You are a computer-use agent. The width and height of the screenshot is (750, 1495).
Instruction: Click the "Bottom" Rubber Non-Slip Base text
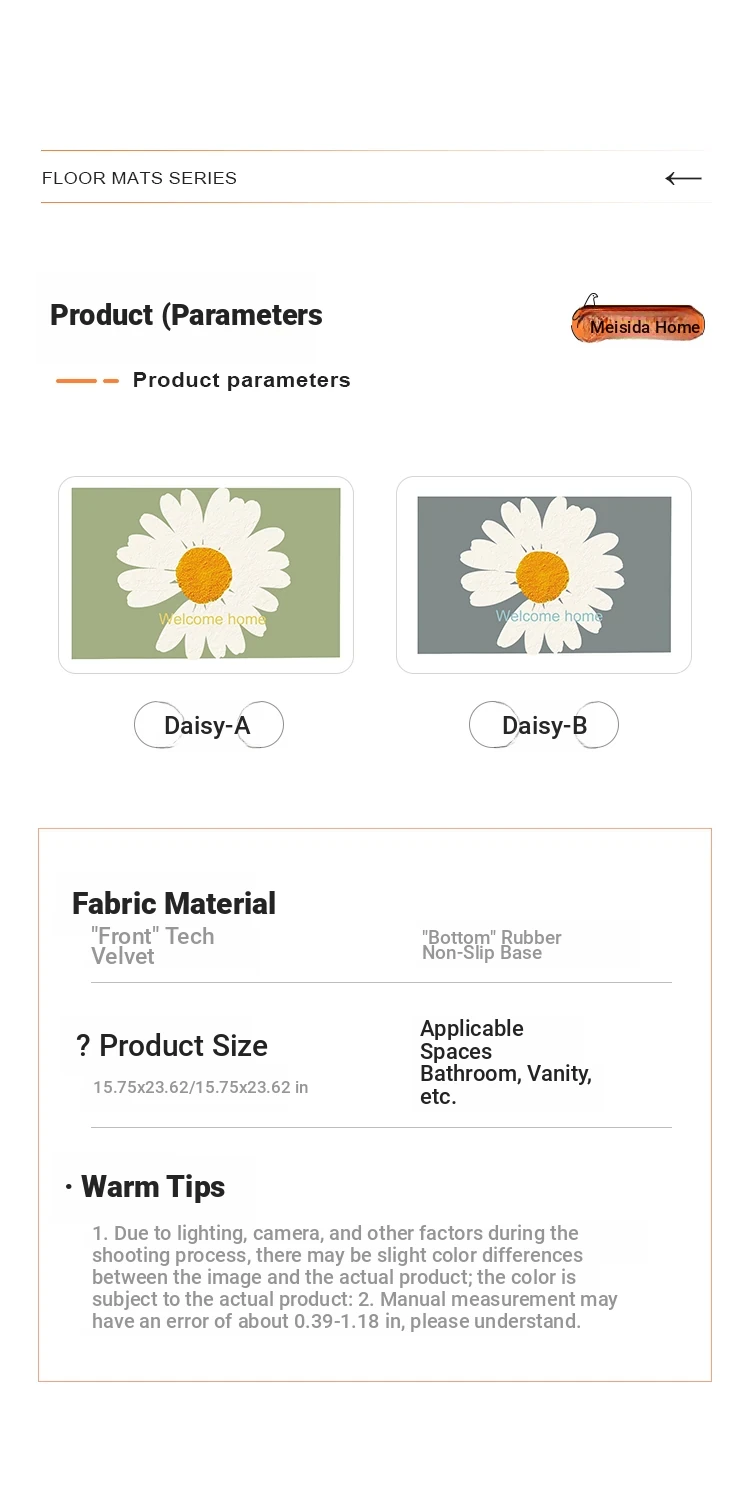point(491,945)
